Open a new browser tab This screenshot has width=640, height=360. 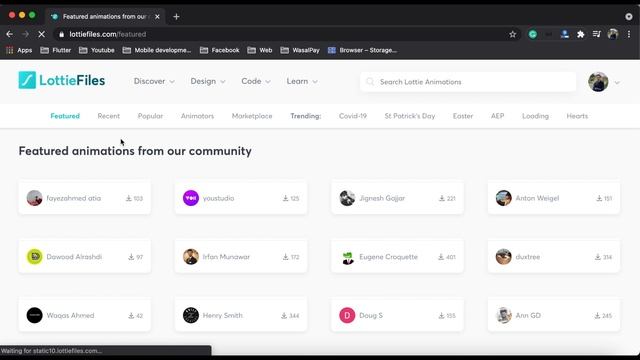pos(176,17)
